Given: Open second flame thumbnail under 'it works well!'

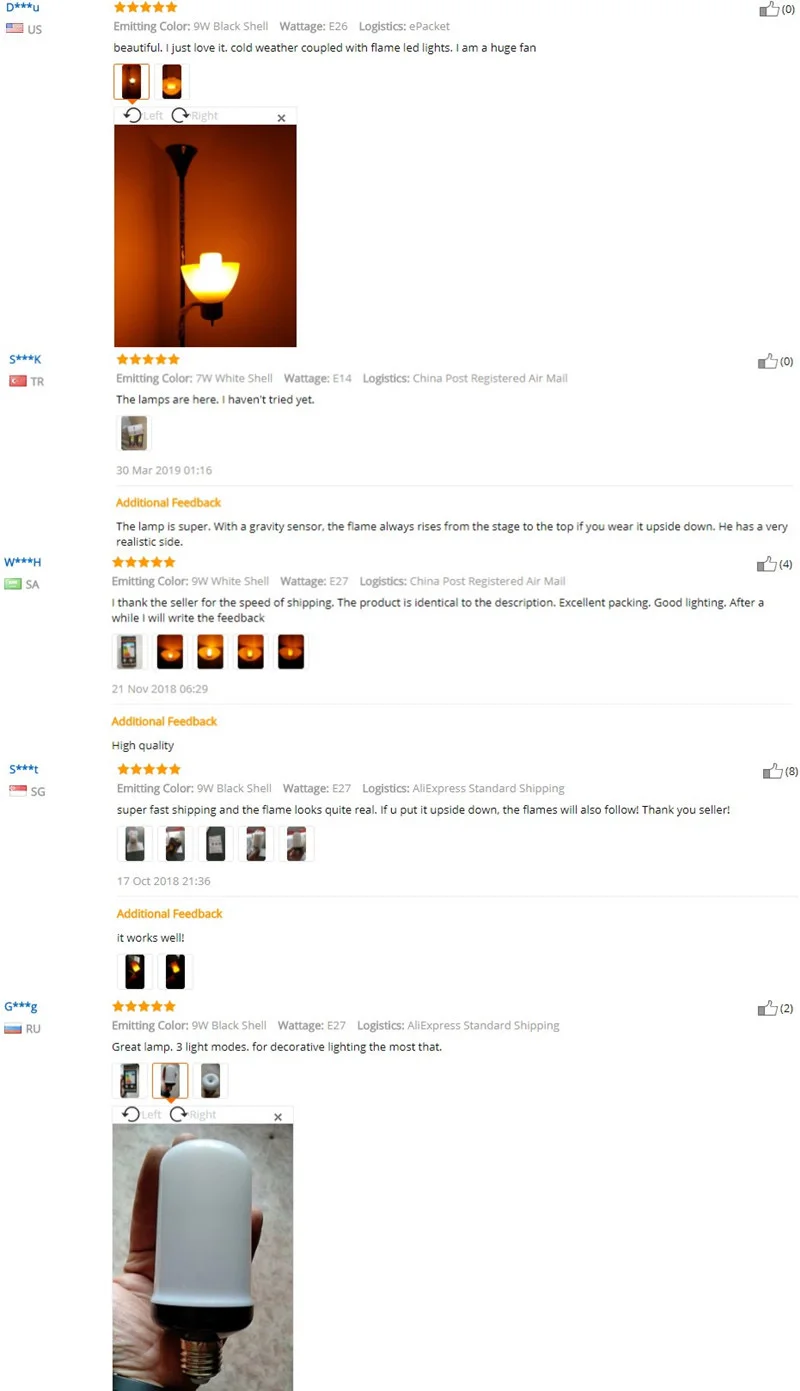Looking at the screenshot, I should point(175,971).
